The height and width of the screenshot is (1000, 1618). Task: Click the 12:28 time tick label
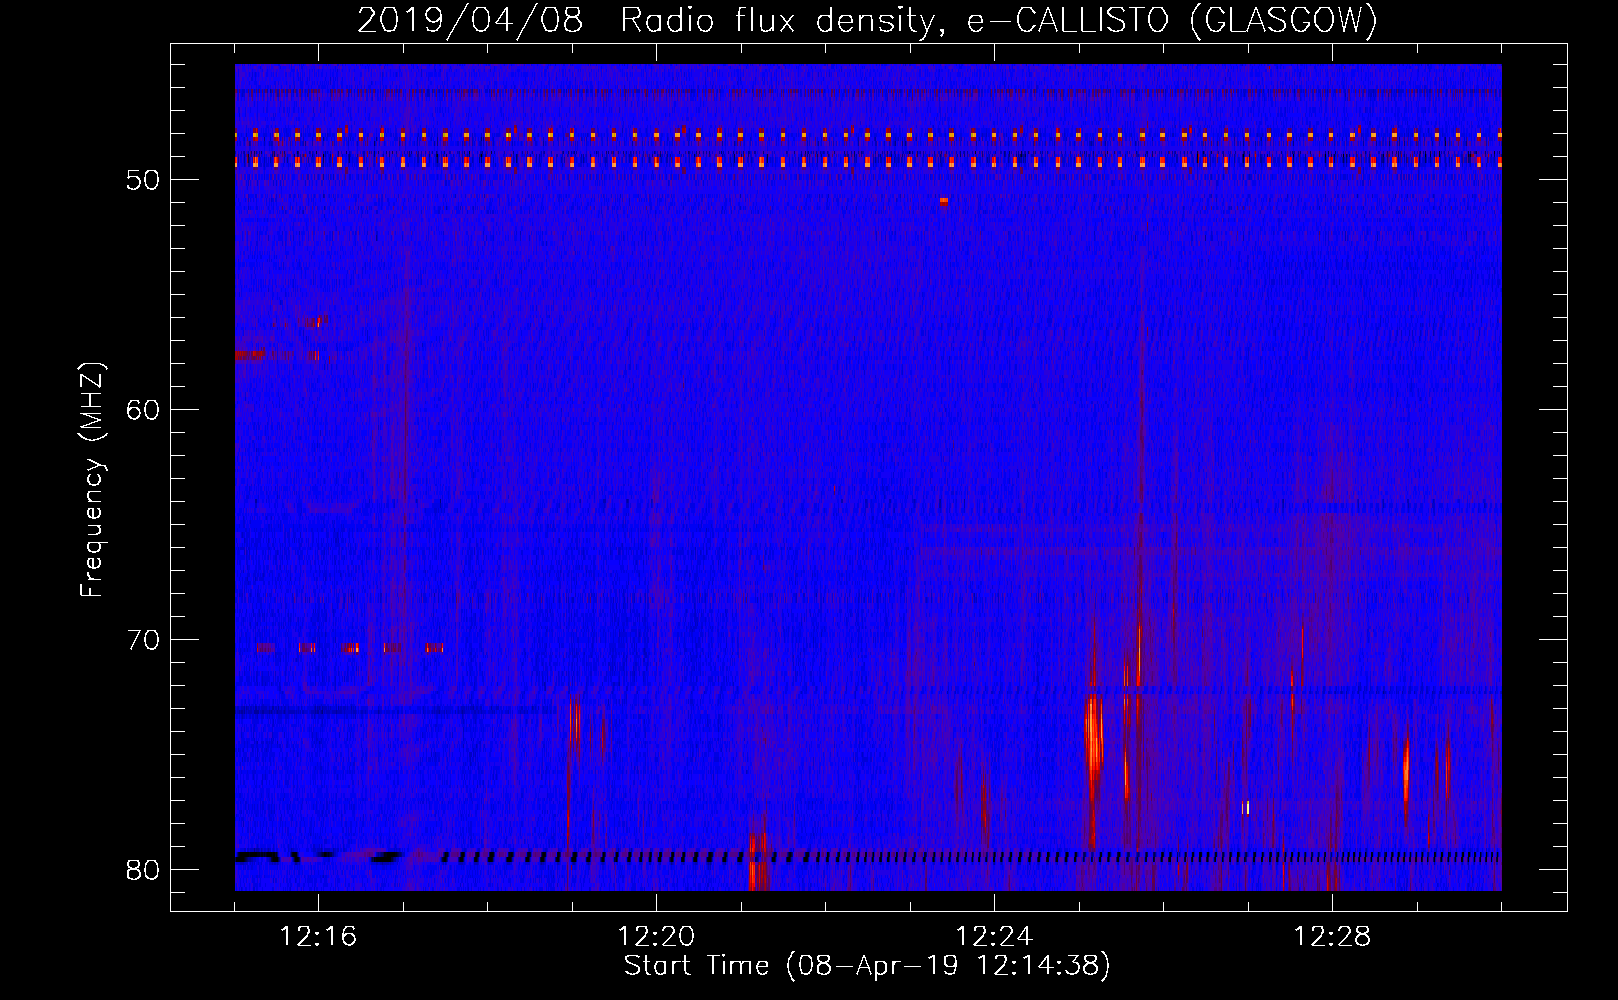pyautogui.click(x=1332, y=936)
